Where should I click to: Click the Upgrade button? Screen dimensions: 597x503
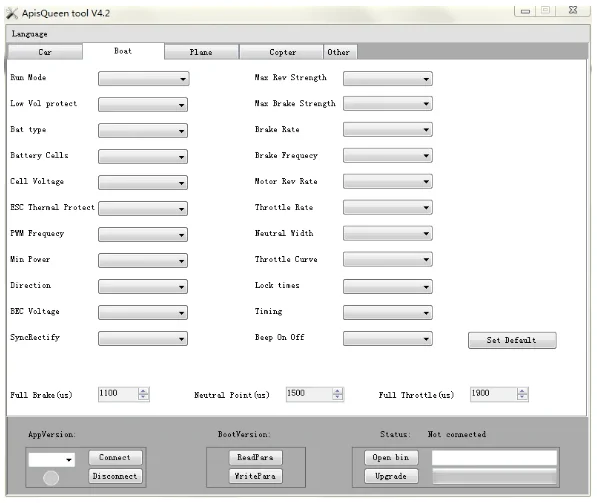391,476
